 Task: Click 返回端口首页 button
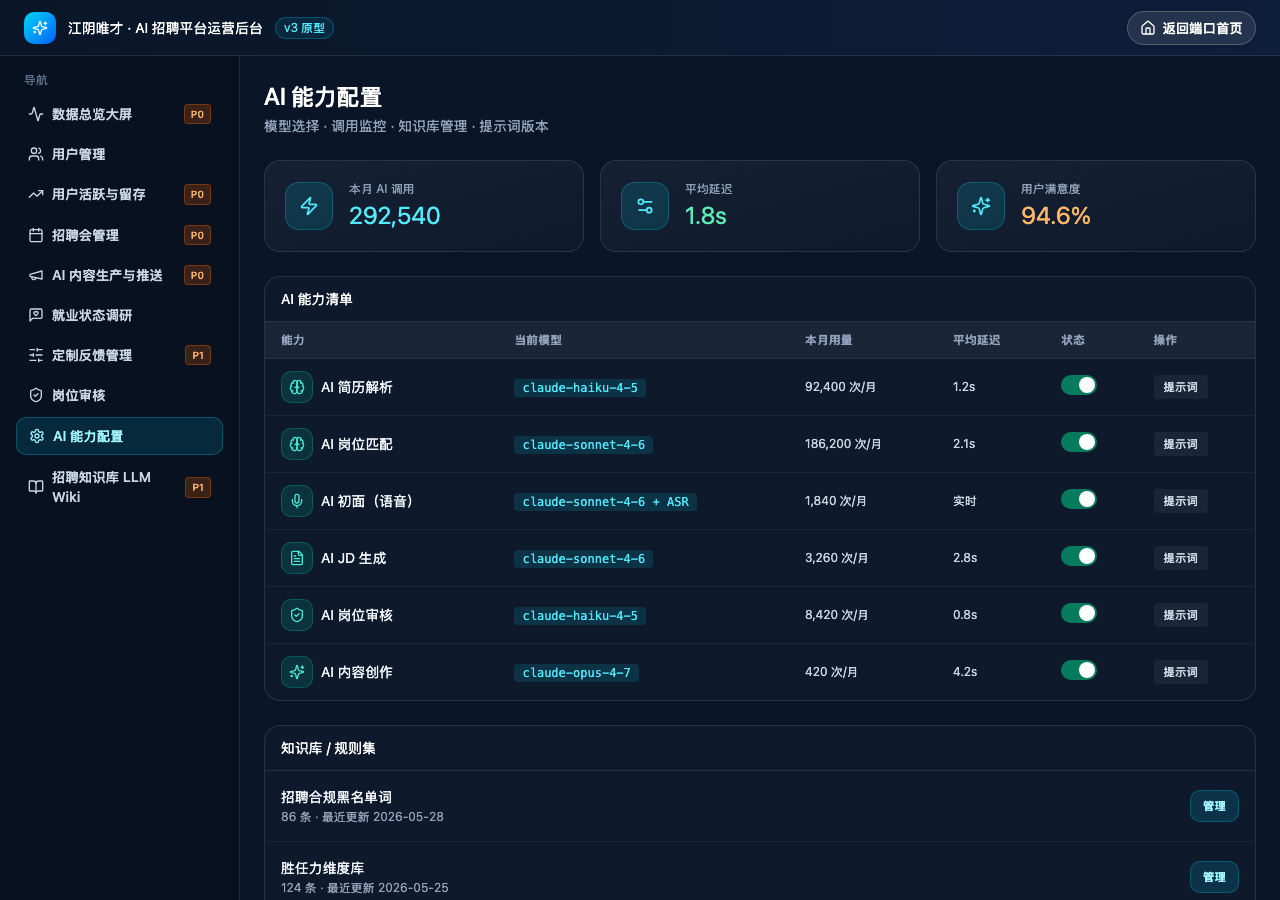(1191, 28)
